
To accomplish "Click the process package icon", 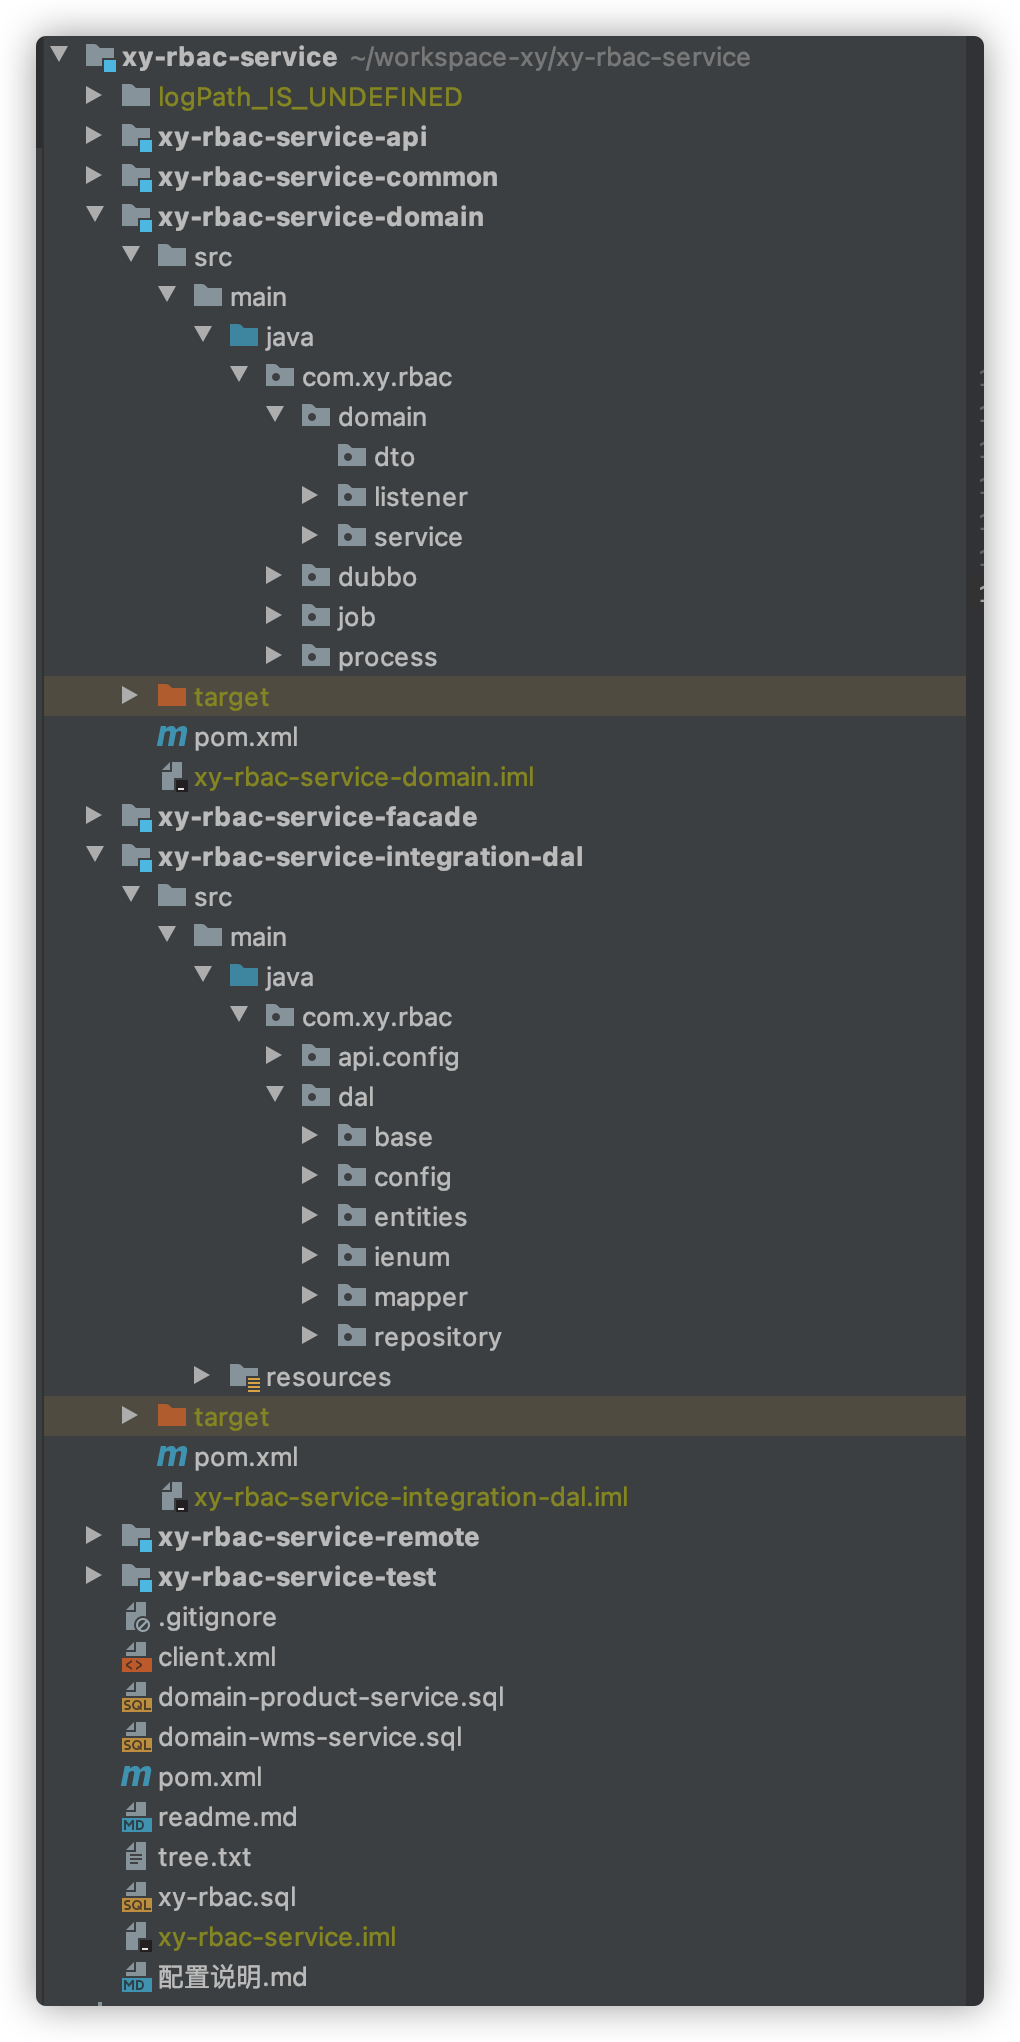I will click(316, 656).
